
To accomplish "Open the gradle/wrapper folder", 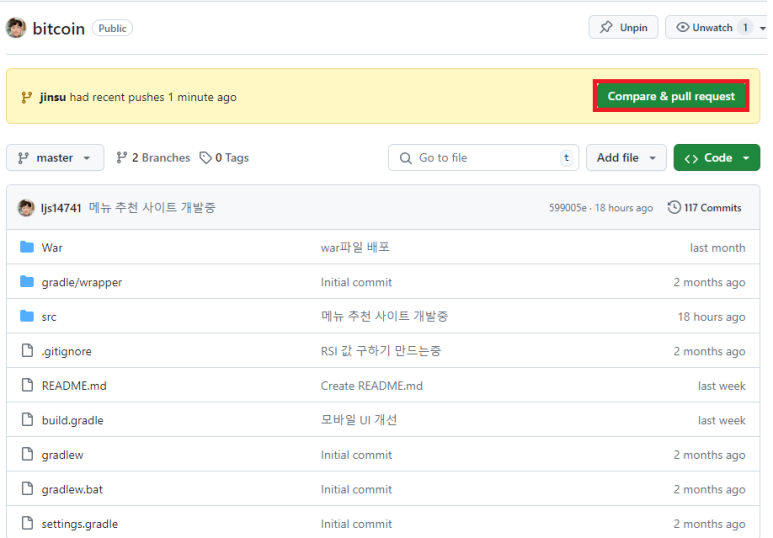I will pos(82,282).
